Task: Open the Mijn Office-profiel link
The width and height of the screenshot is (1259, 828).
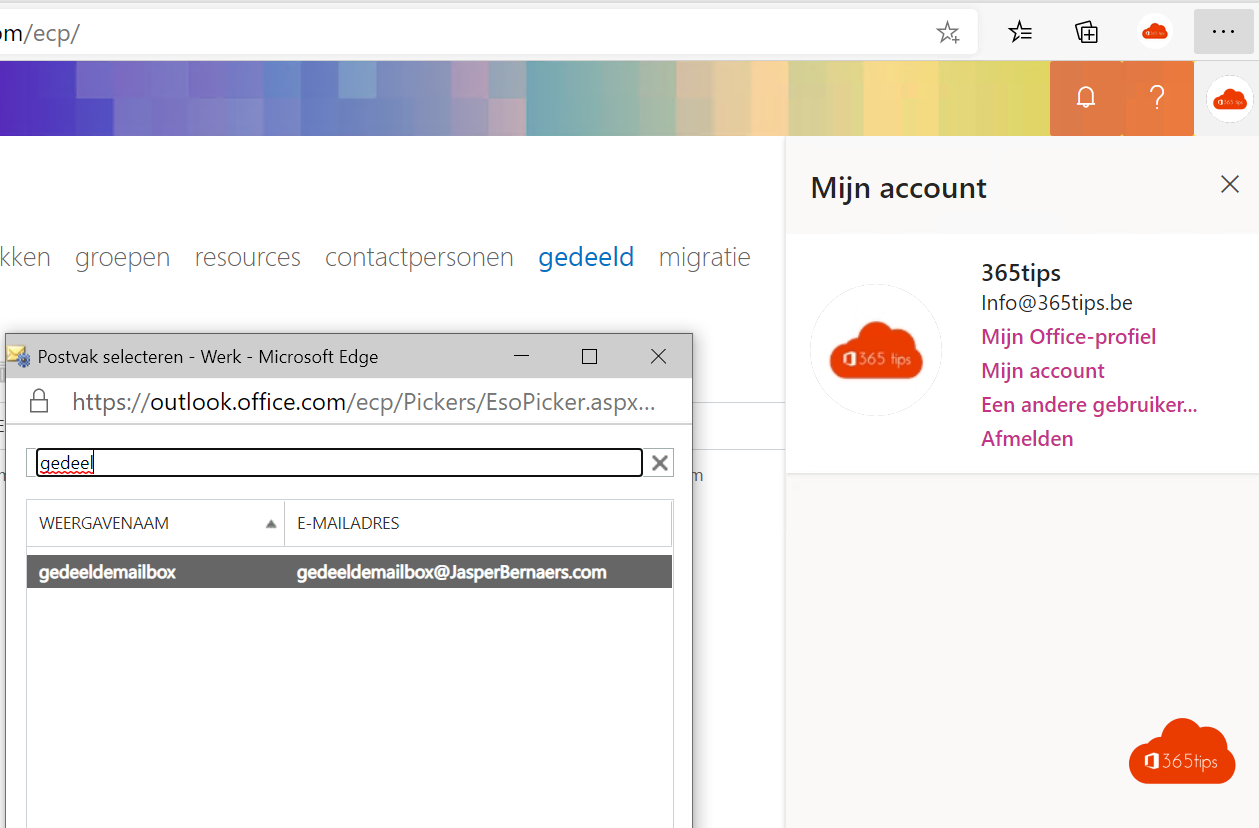Action: click(1068, 337)
